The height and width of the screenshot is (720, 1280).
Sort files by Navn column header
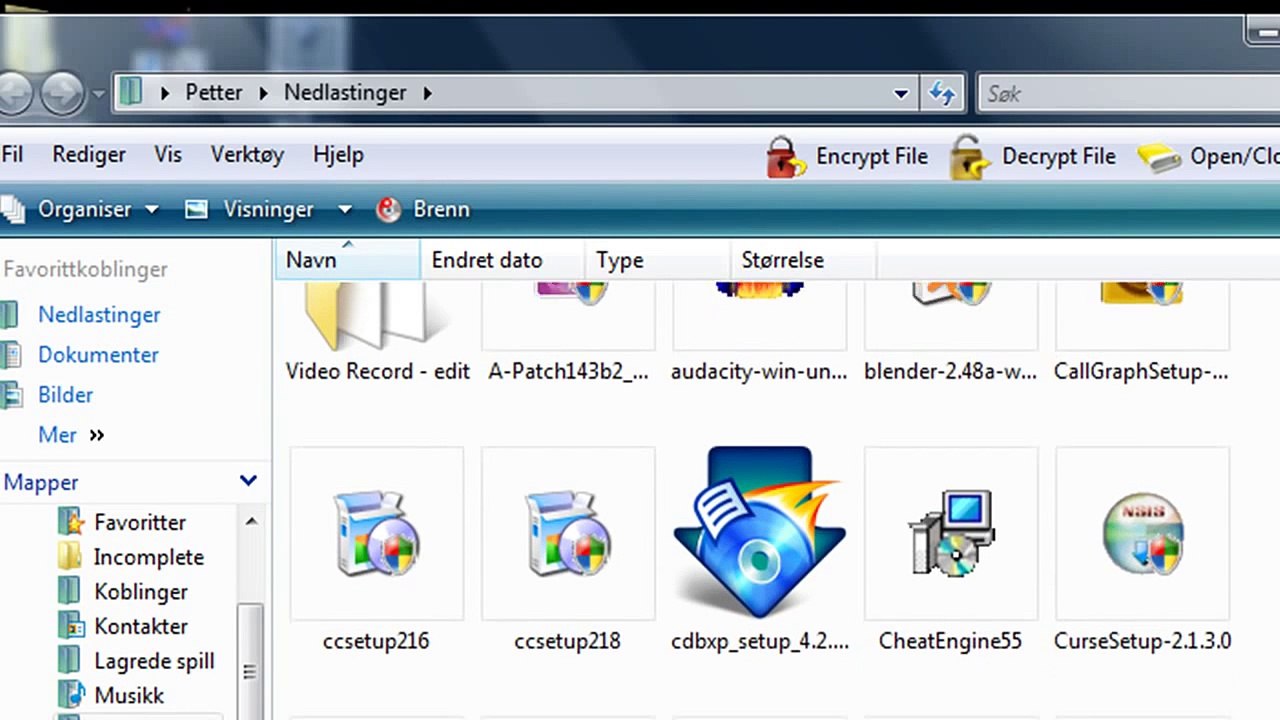(347, 260)
